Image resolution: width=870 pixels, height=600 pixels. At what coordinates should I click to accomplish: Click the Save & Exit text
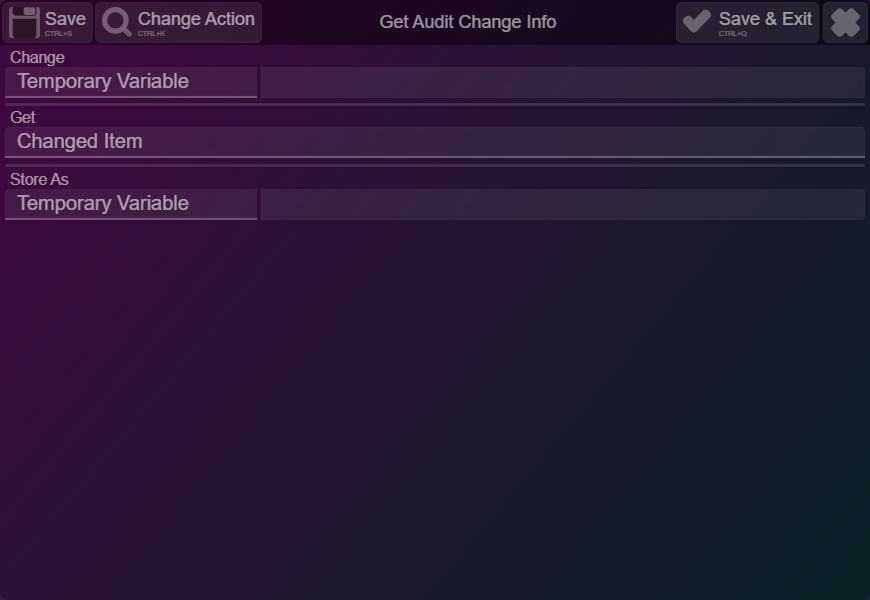(765, 19)
